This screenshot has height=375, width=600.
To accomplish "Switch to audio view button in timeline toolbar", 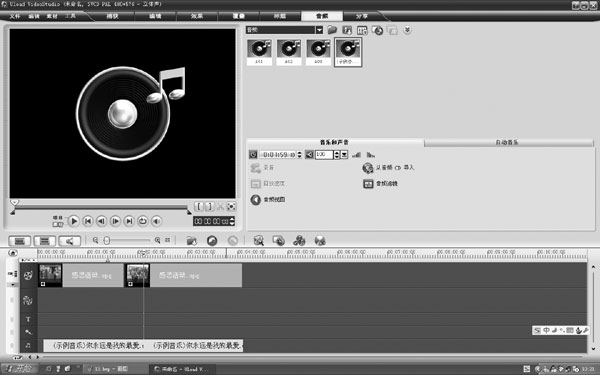I will 69,241.
